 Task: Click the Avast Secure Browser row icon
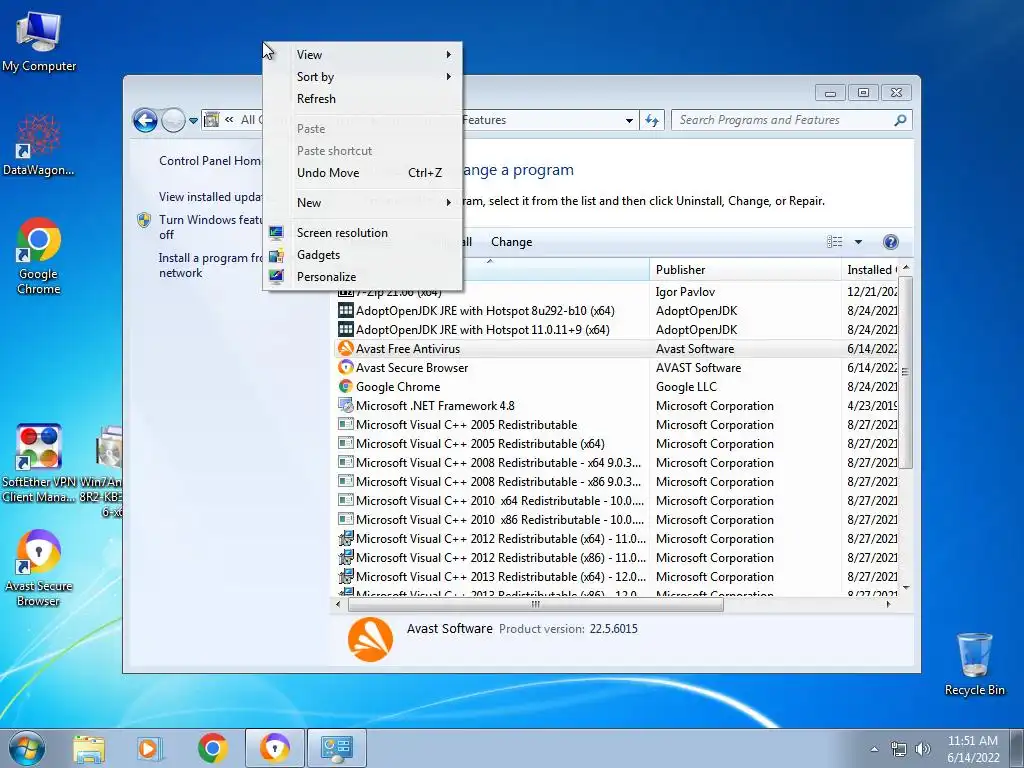345,367
